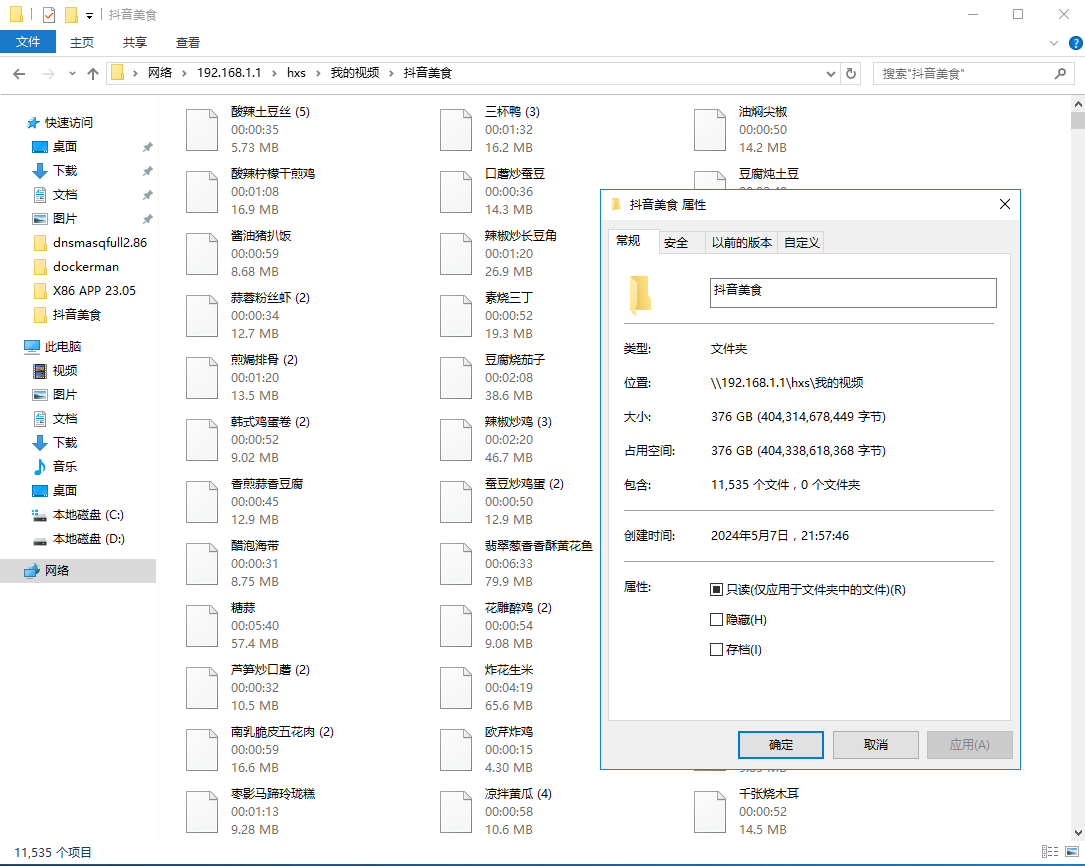
Task: Expand chevron after 网络 in address bar
Action: click(184, 73)
